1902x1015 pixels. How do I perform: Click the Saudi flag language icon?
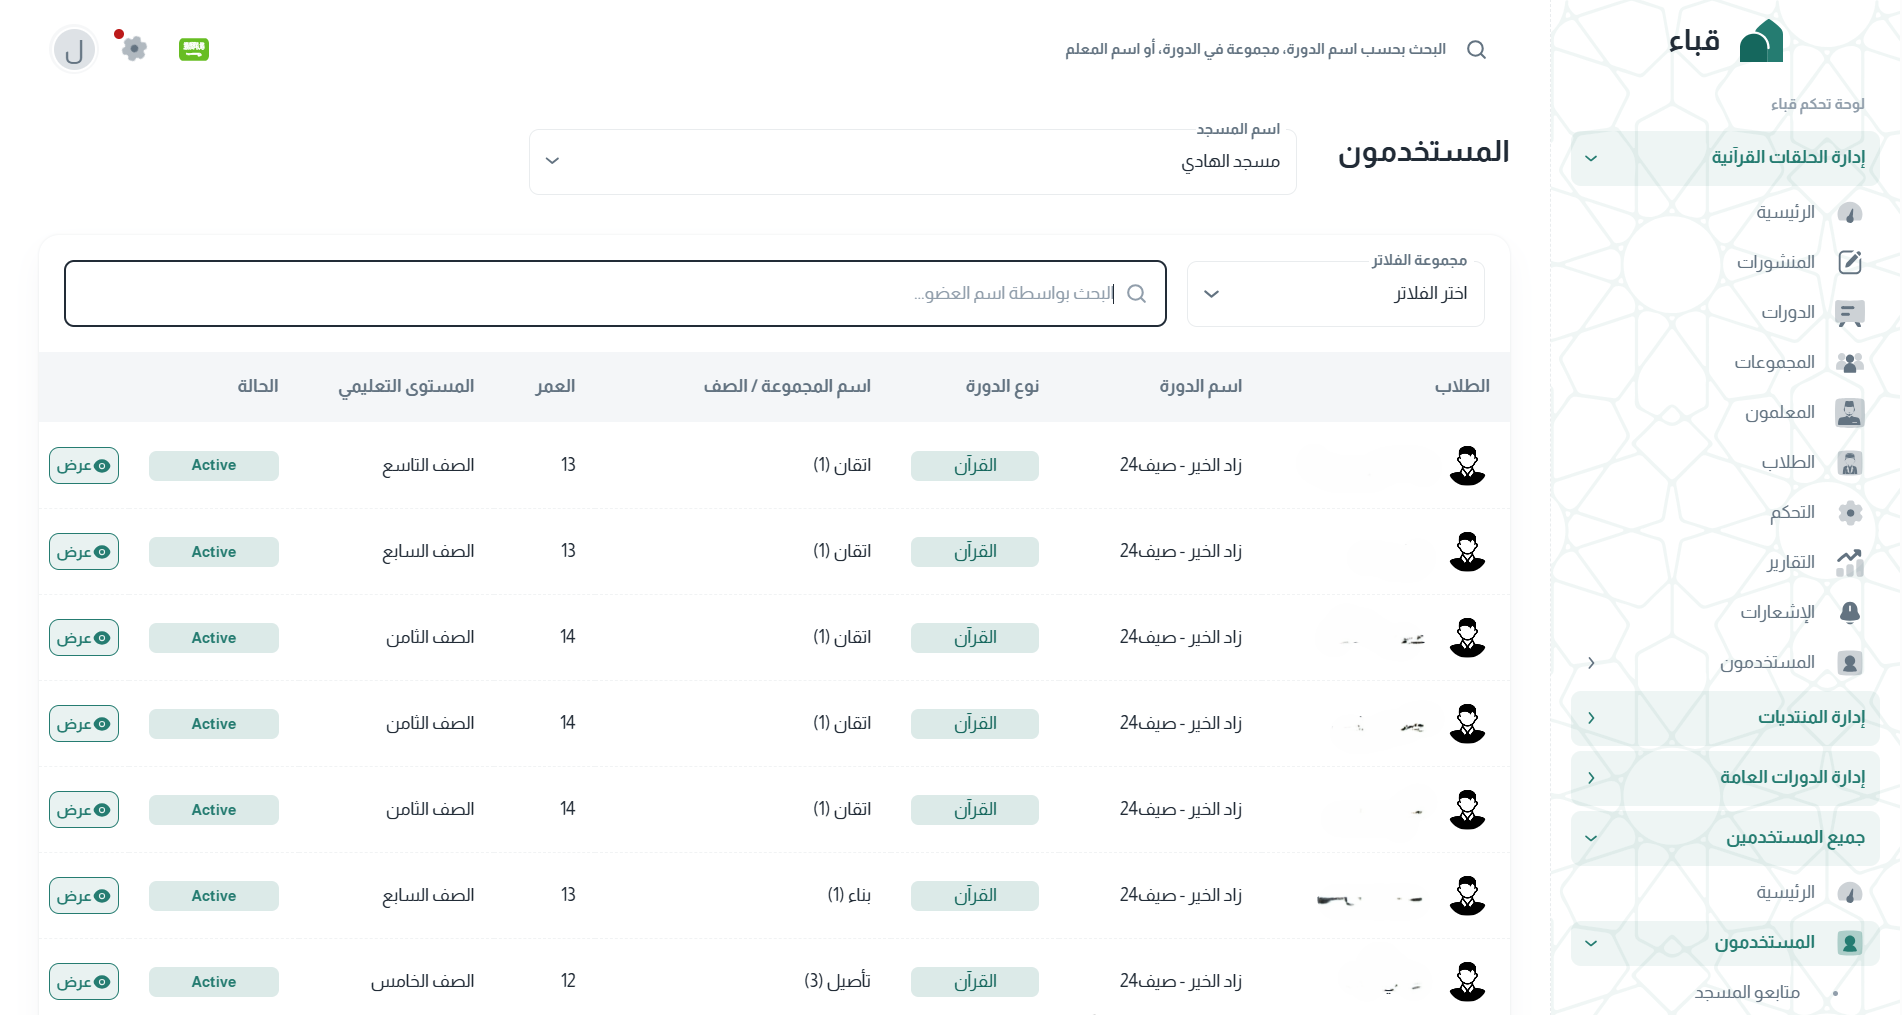193,49
